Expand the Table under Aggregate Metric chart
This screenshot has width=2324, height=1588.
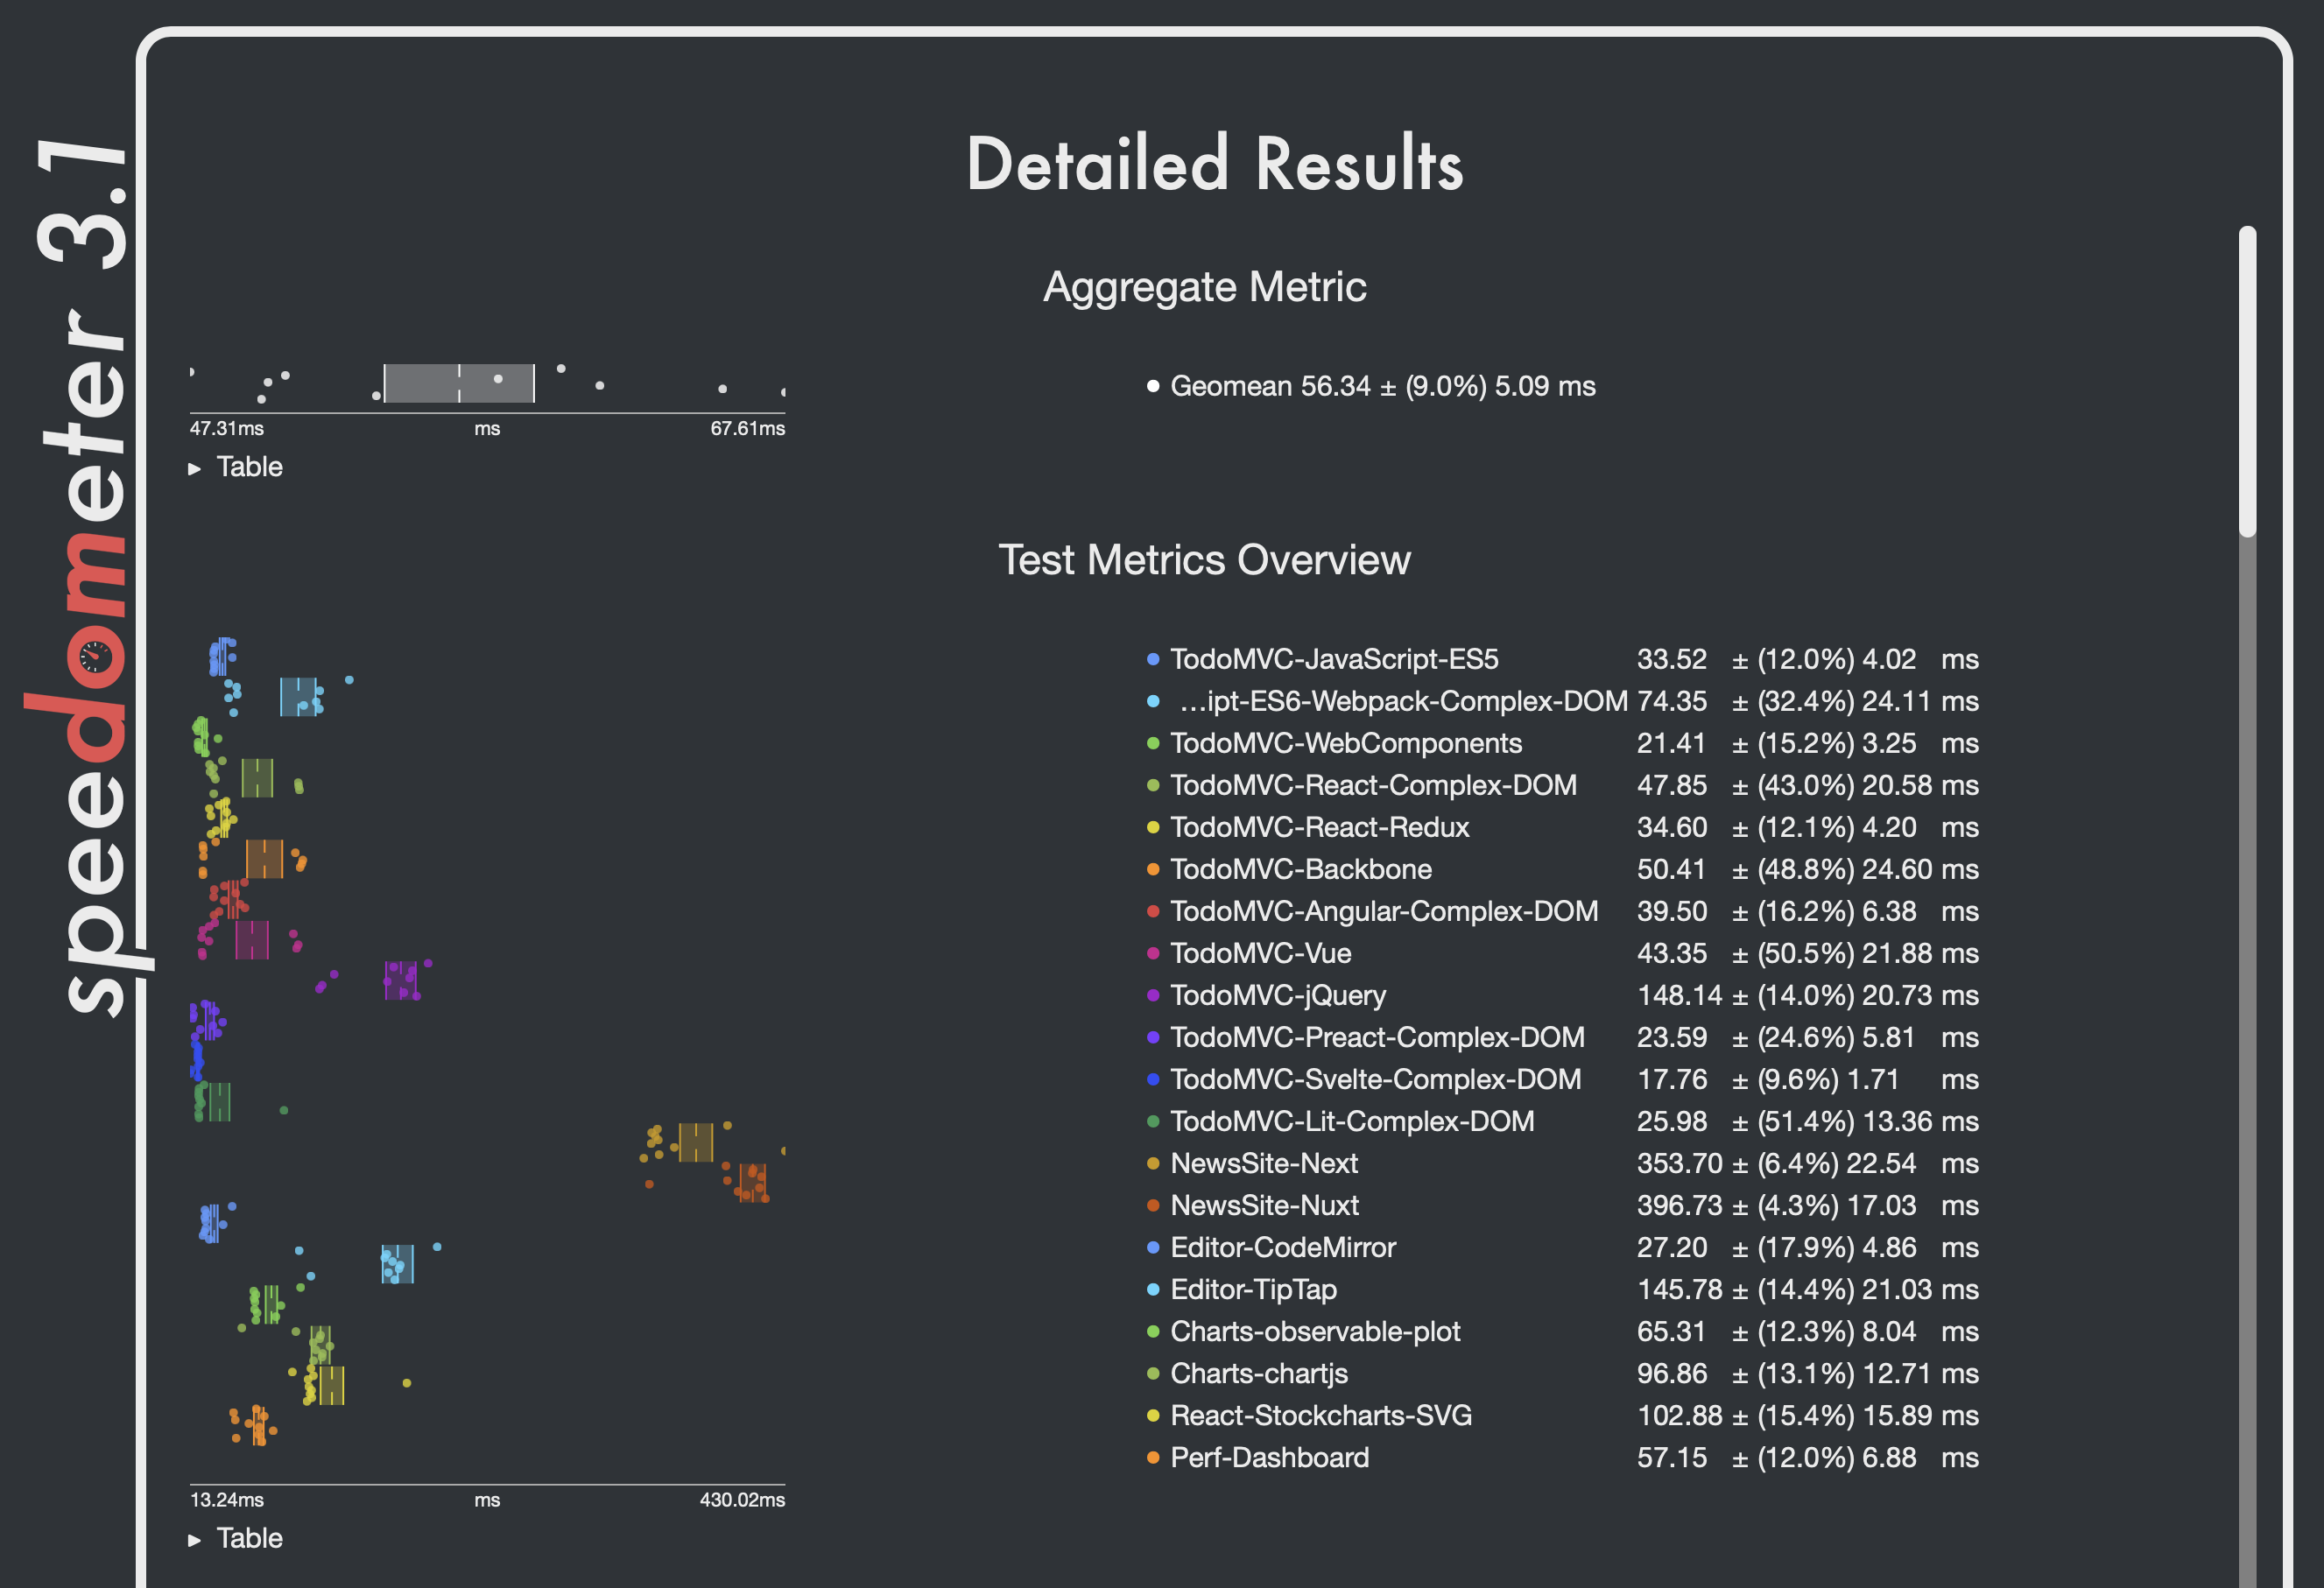[248, 467]
